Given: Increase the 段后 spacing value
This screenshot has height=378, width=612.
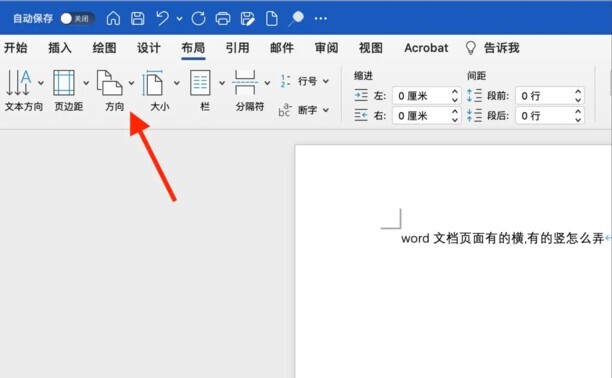Looking at the screenshot, I should coord(578,112).
